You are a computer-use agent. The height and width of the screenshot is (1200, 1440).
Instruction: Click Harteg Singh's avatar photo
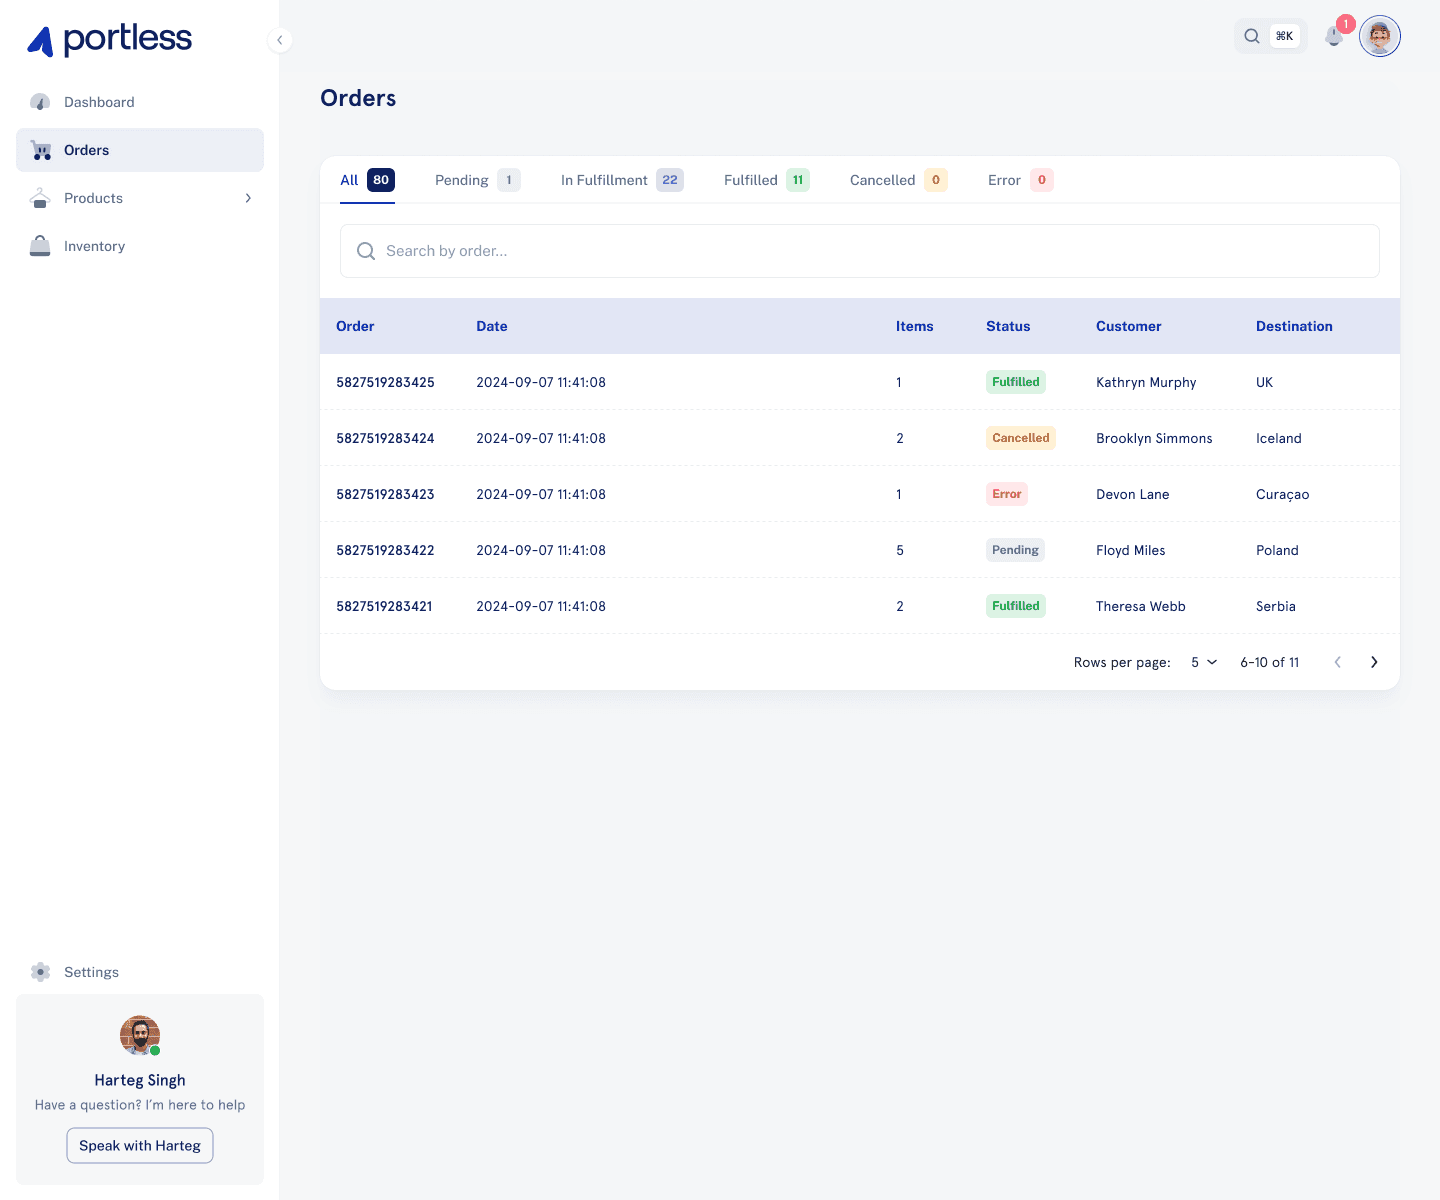pyautogui.click(x=140, y=1036)
